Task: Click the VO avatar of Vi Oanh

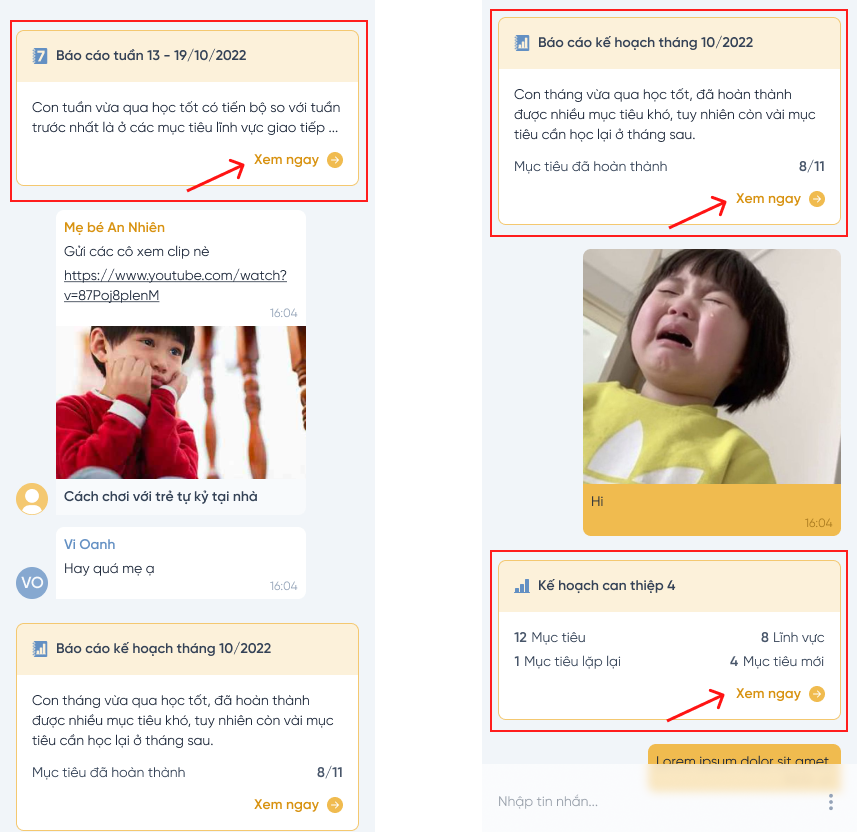Action: coord(32,582)
